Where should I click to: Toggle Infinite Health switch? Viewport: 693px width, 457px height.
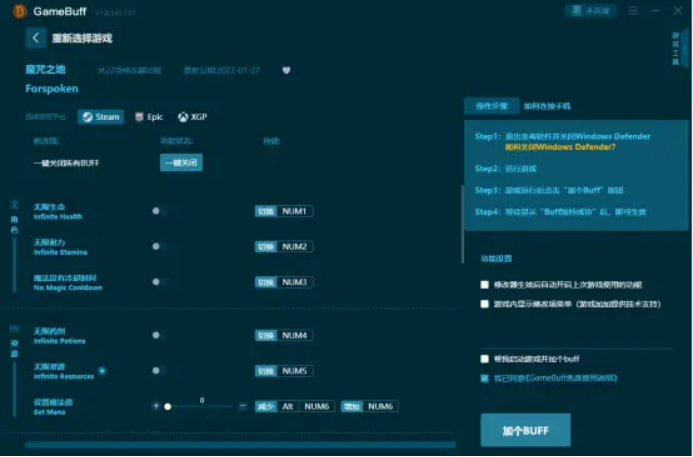pos(160,211)
